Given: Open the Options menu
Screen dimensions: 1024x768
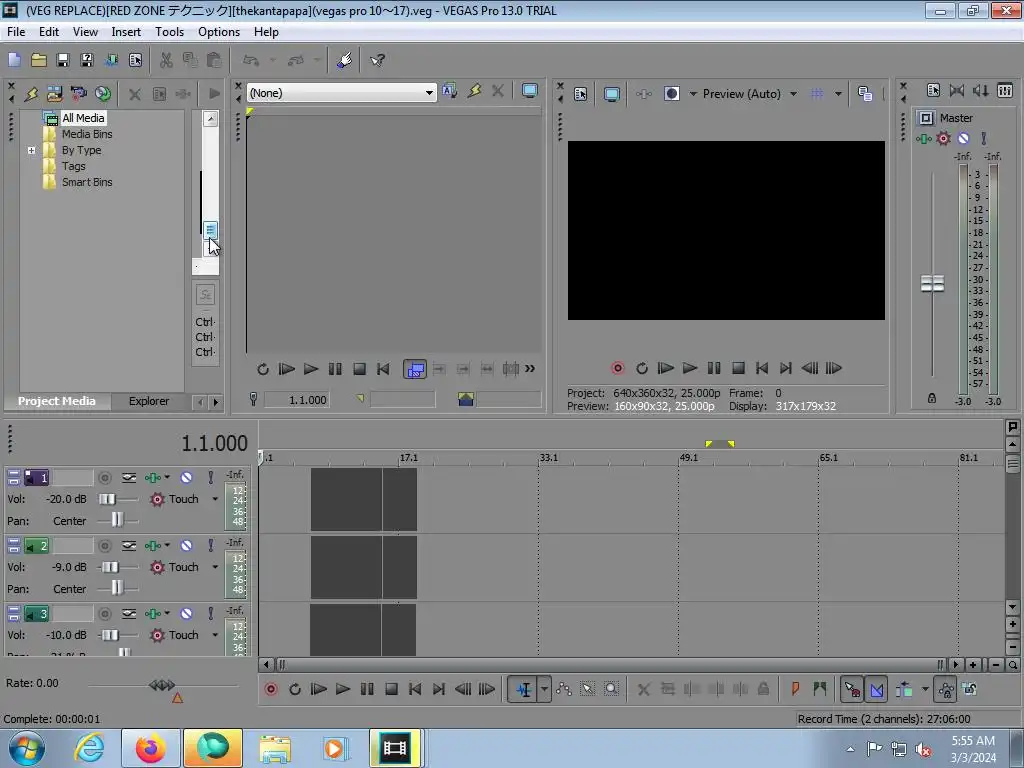Looking at the screenshot, I should click(219, 32).
